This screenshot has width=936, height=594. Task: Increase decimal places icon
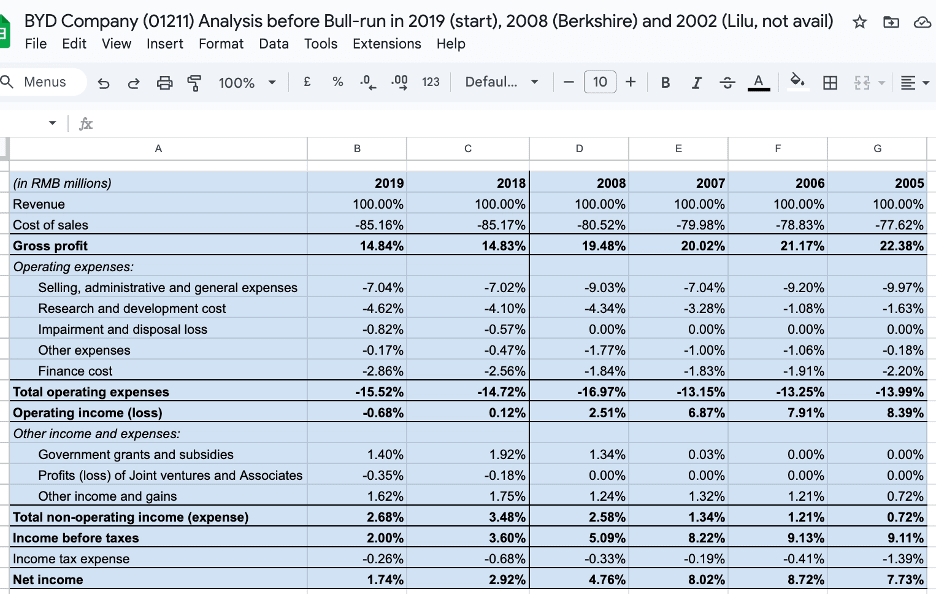click(x=399, y=82)
